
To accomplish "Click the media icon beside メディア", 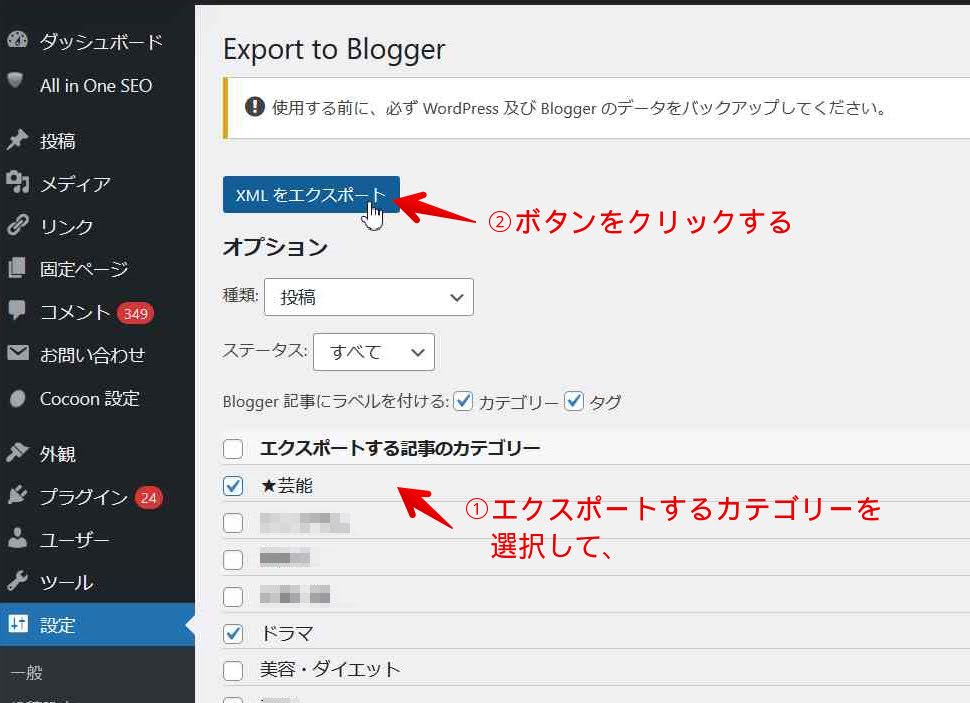I will 17,182.
